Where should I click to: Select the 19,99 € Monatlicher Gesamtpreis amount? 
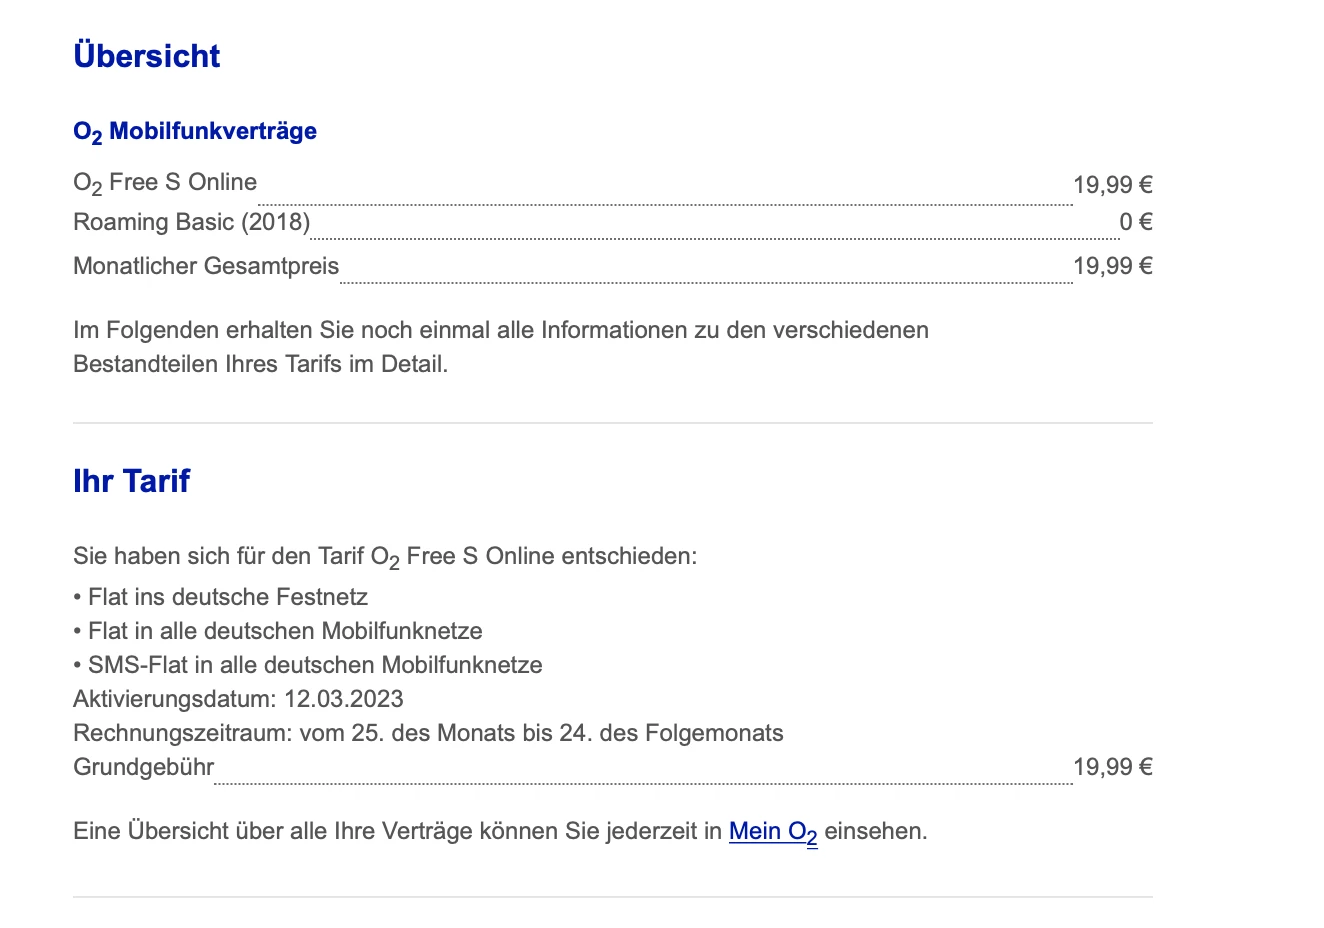coord(1113,266)
